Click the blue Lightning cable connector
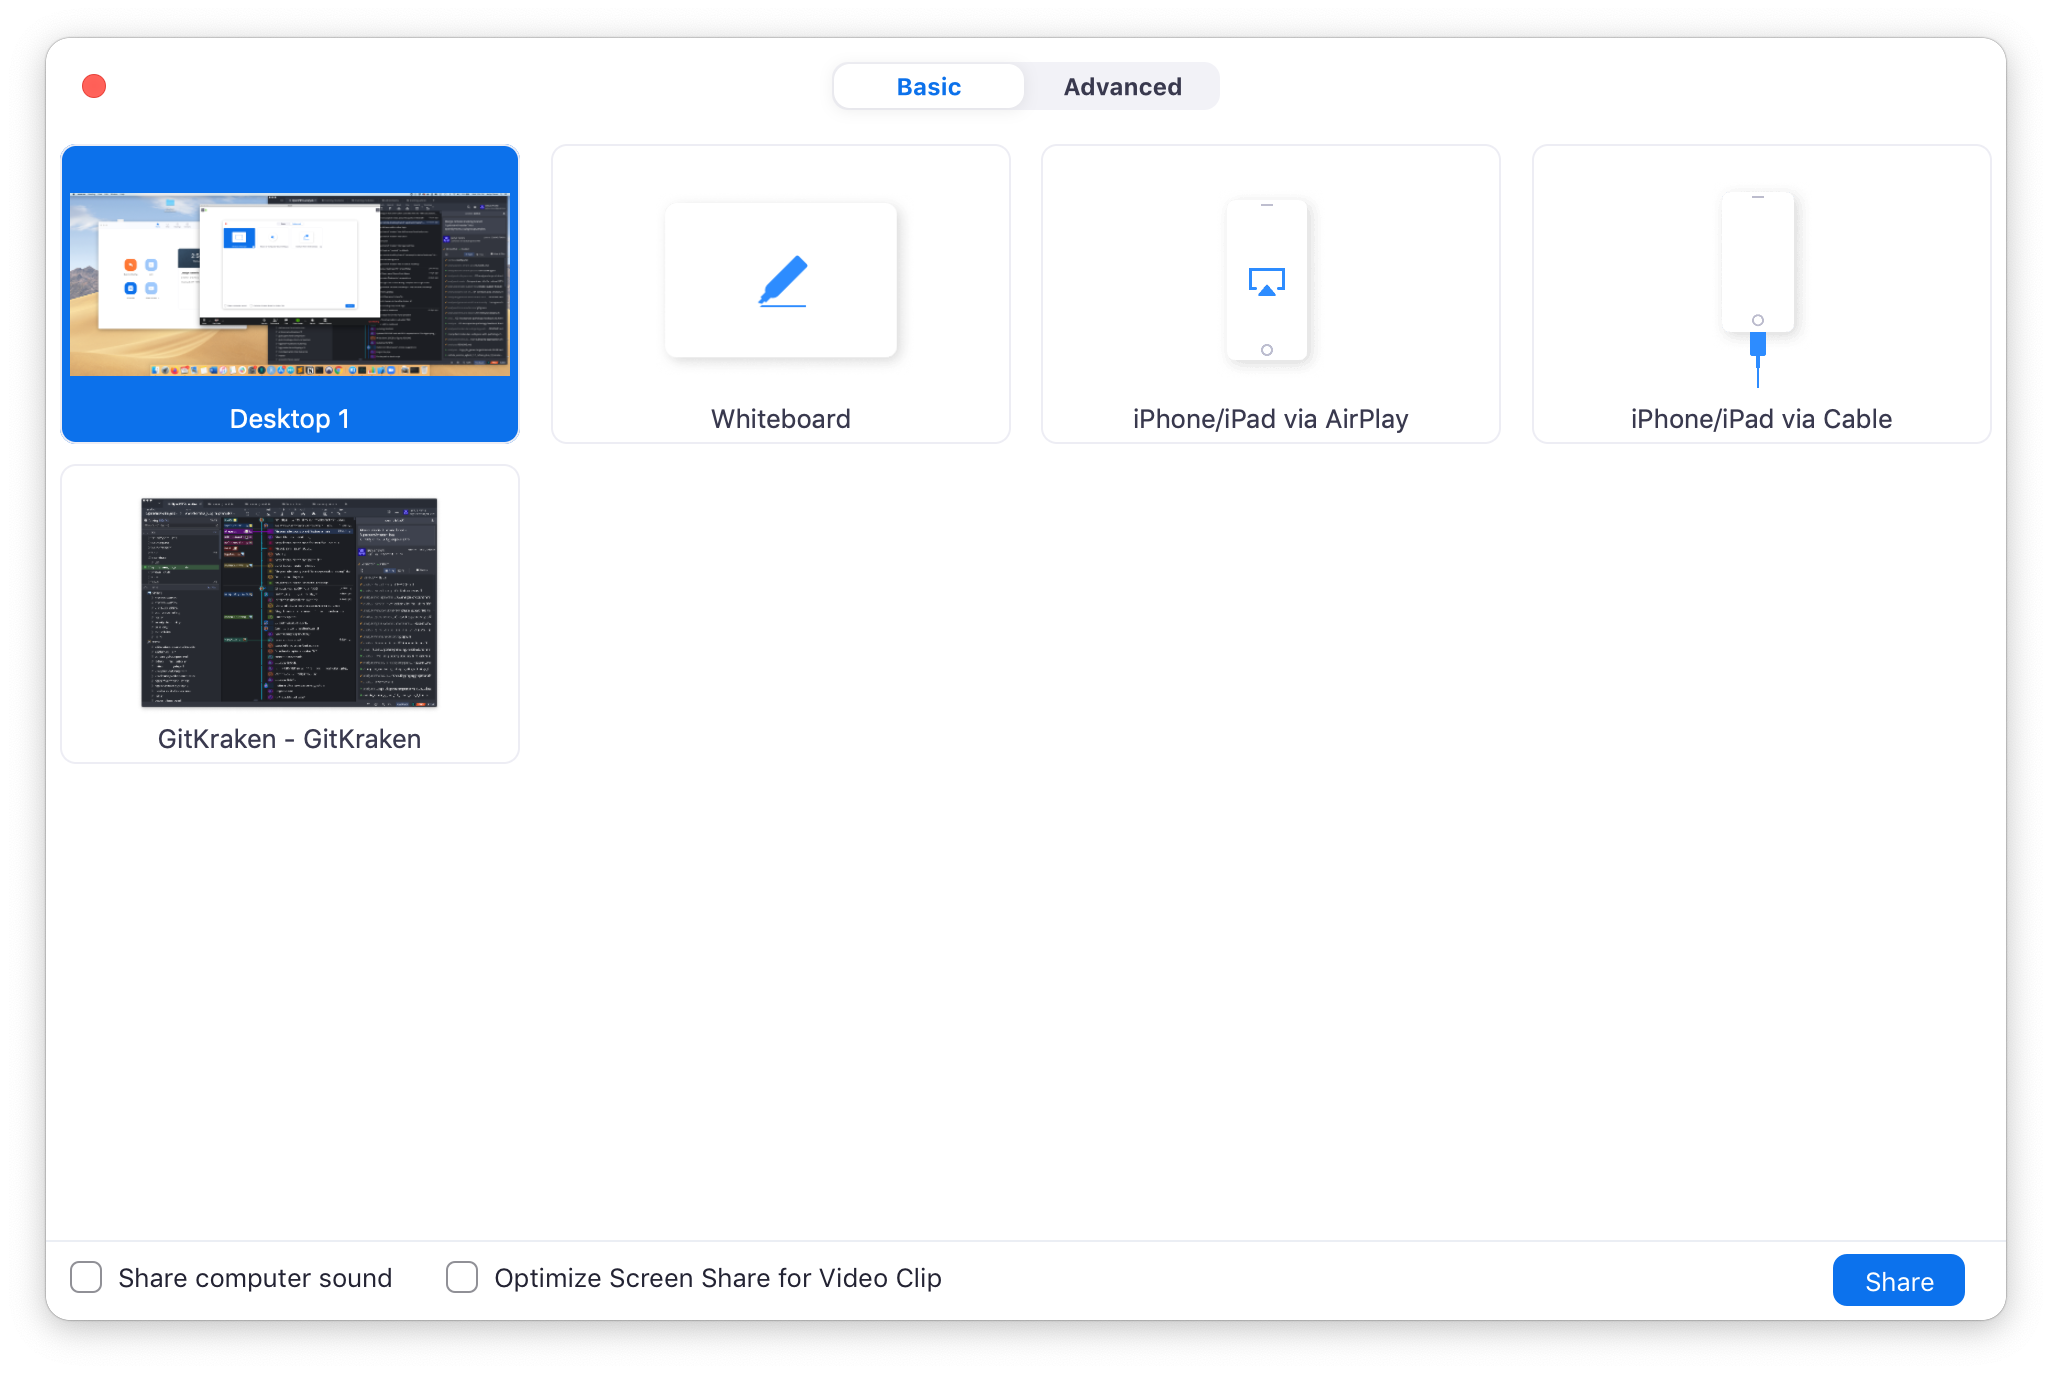The image size is (2052, 1374). (1757, 346)
